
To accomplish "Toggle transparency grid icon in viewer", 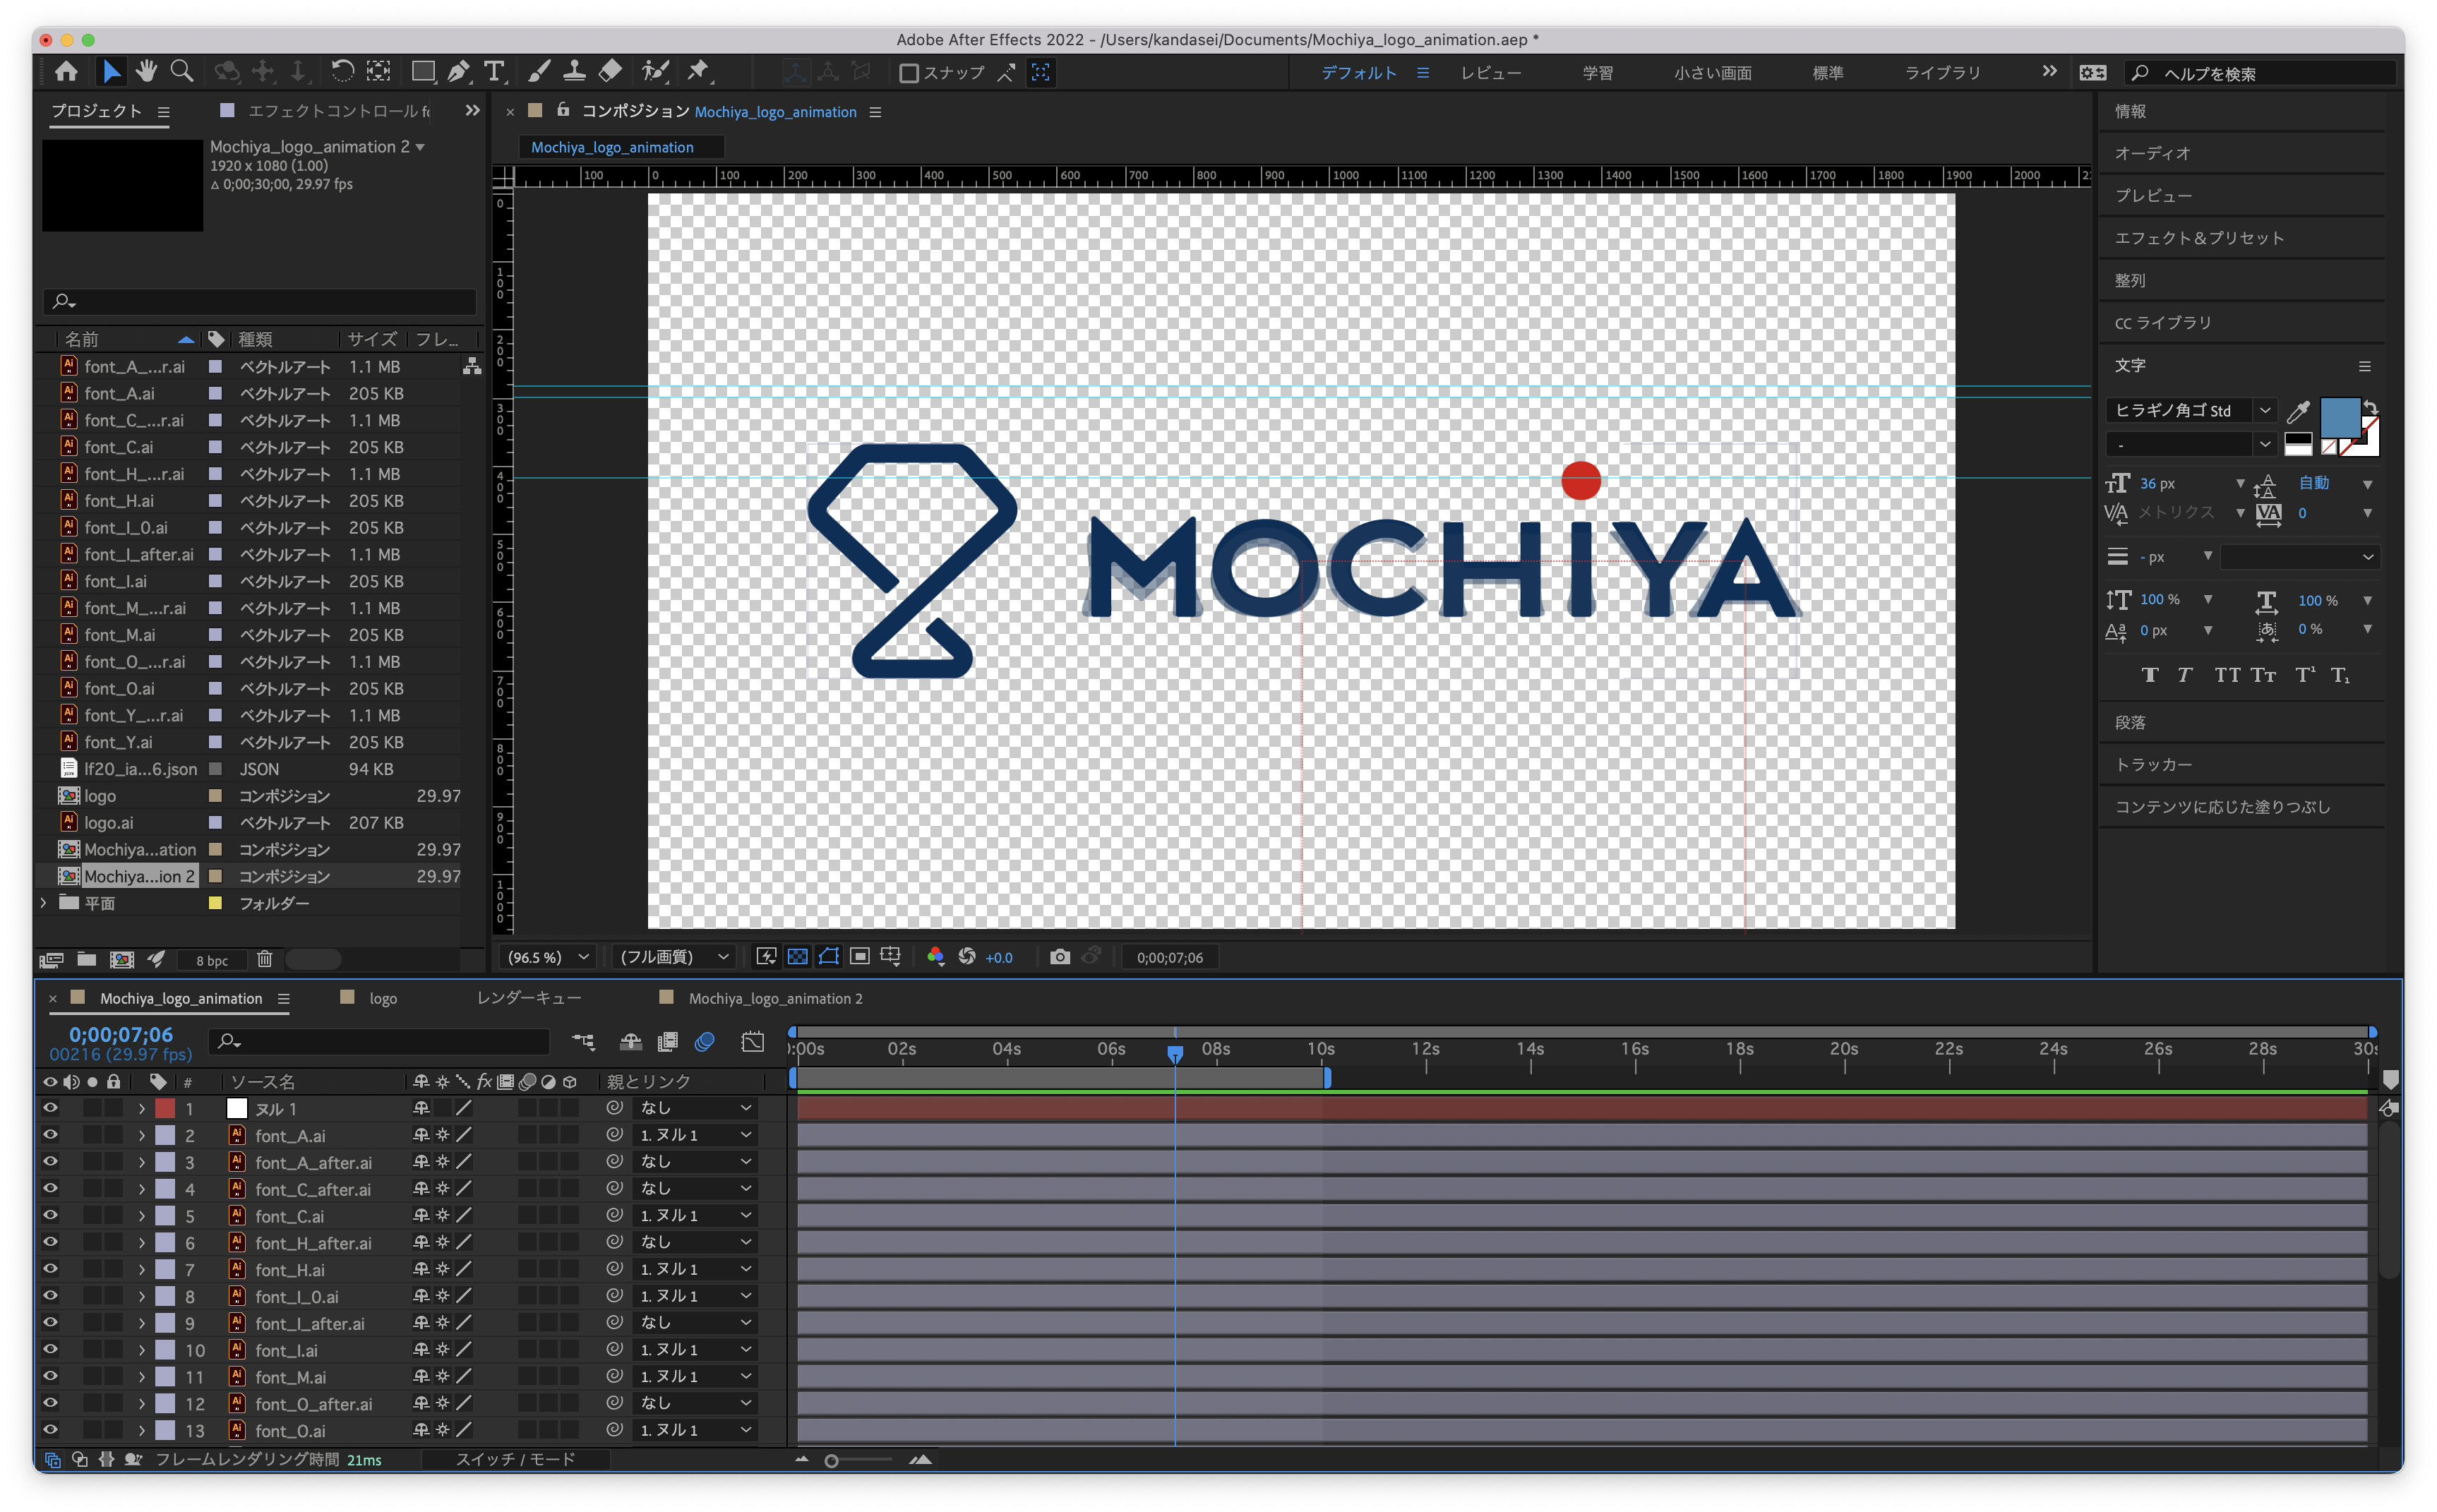I will tap(797, 957).
